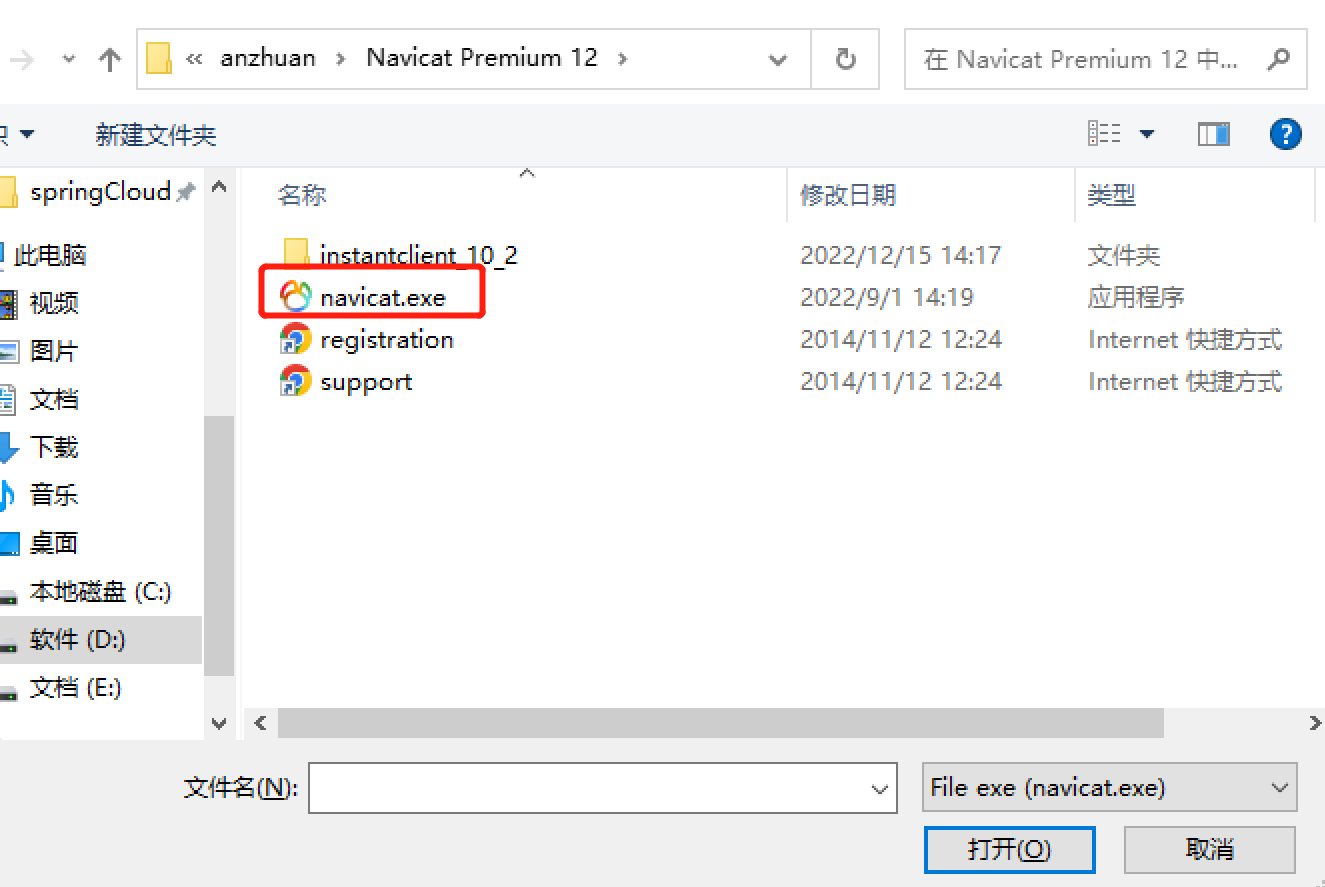1325x887 pixels.
Task: Open the address bar history dropdown
Action: [x=778, y=60]
